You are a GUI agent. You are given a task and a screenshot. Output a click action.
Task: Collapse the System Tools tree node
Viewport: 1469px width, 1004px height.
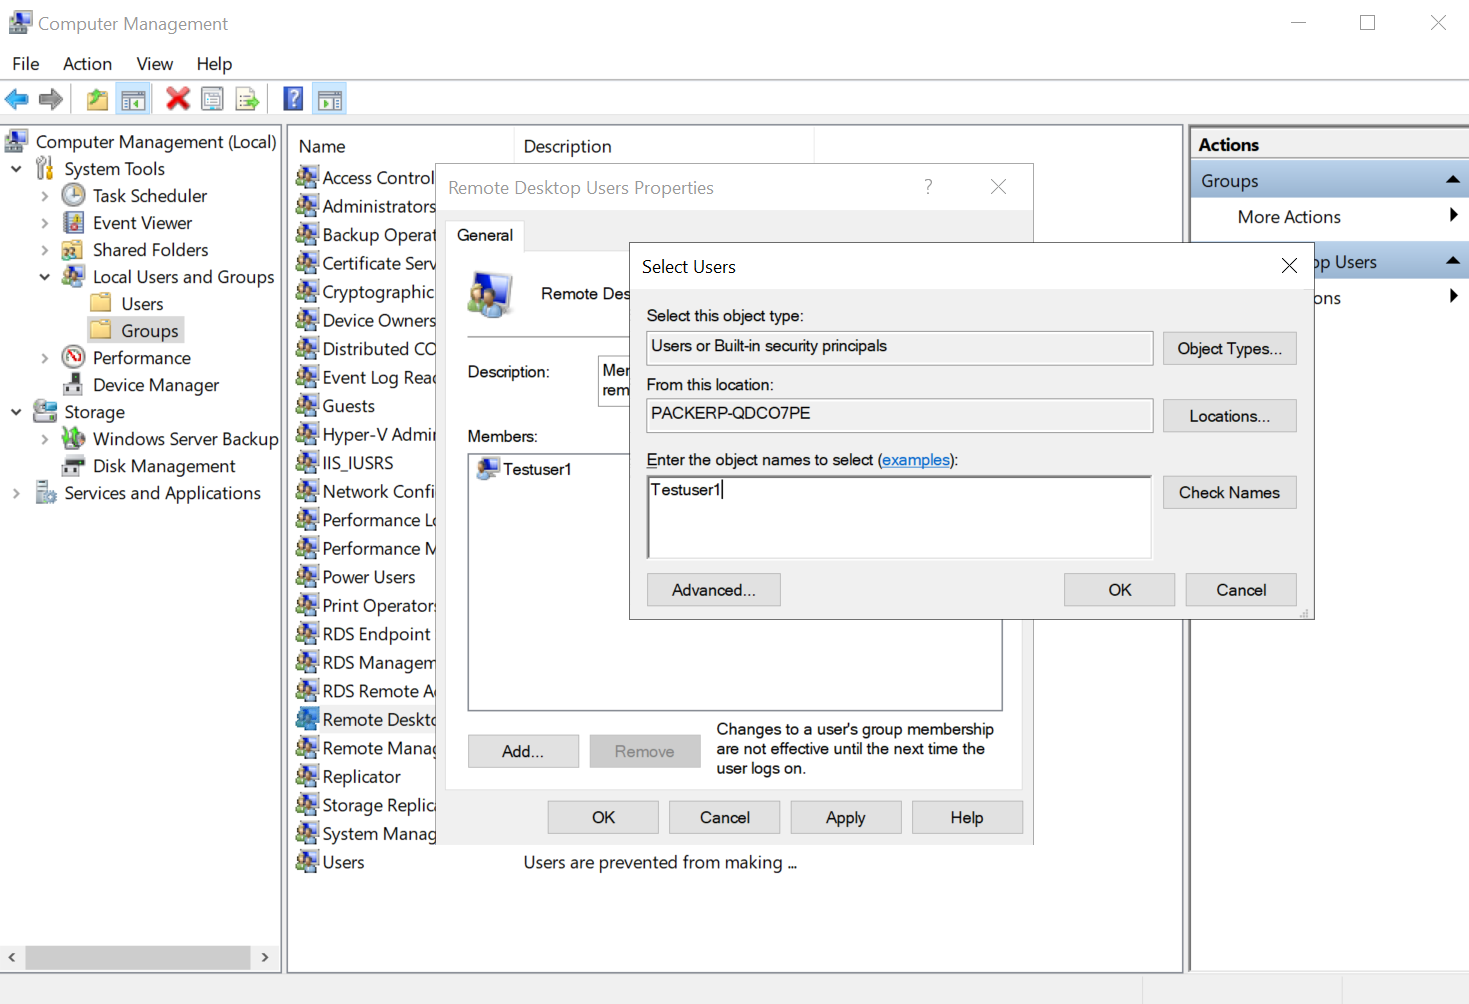(16, 169)
